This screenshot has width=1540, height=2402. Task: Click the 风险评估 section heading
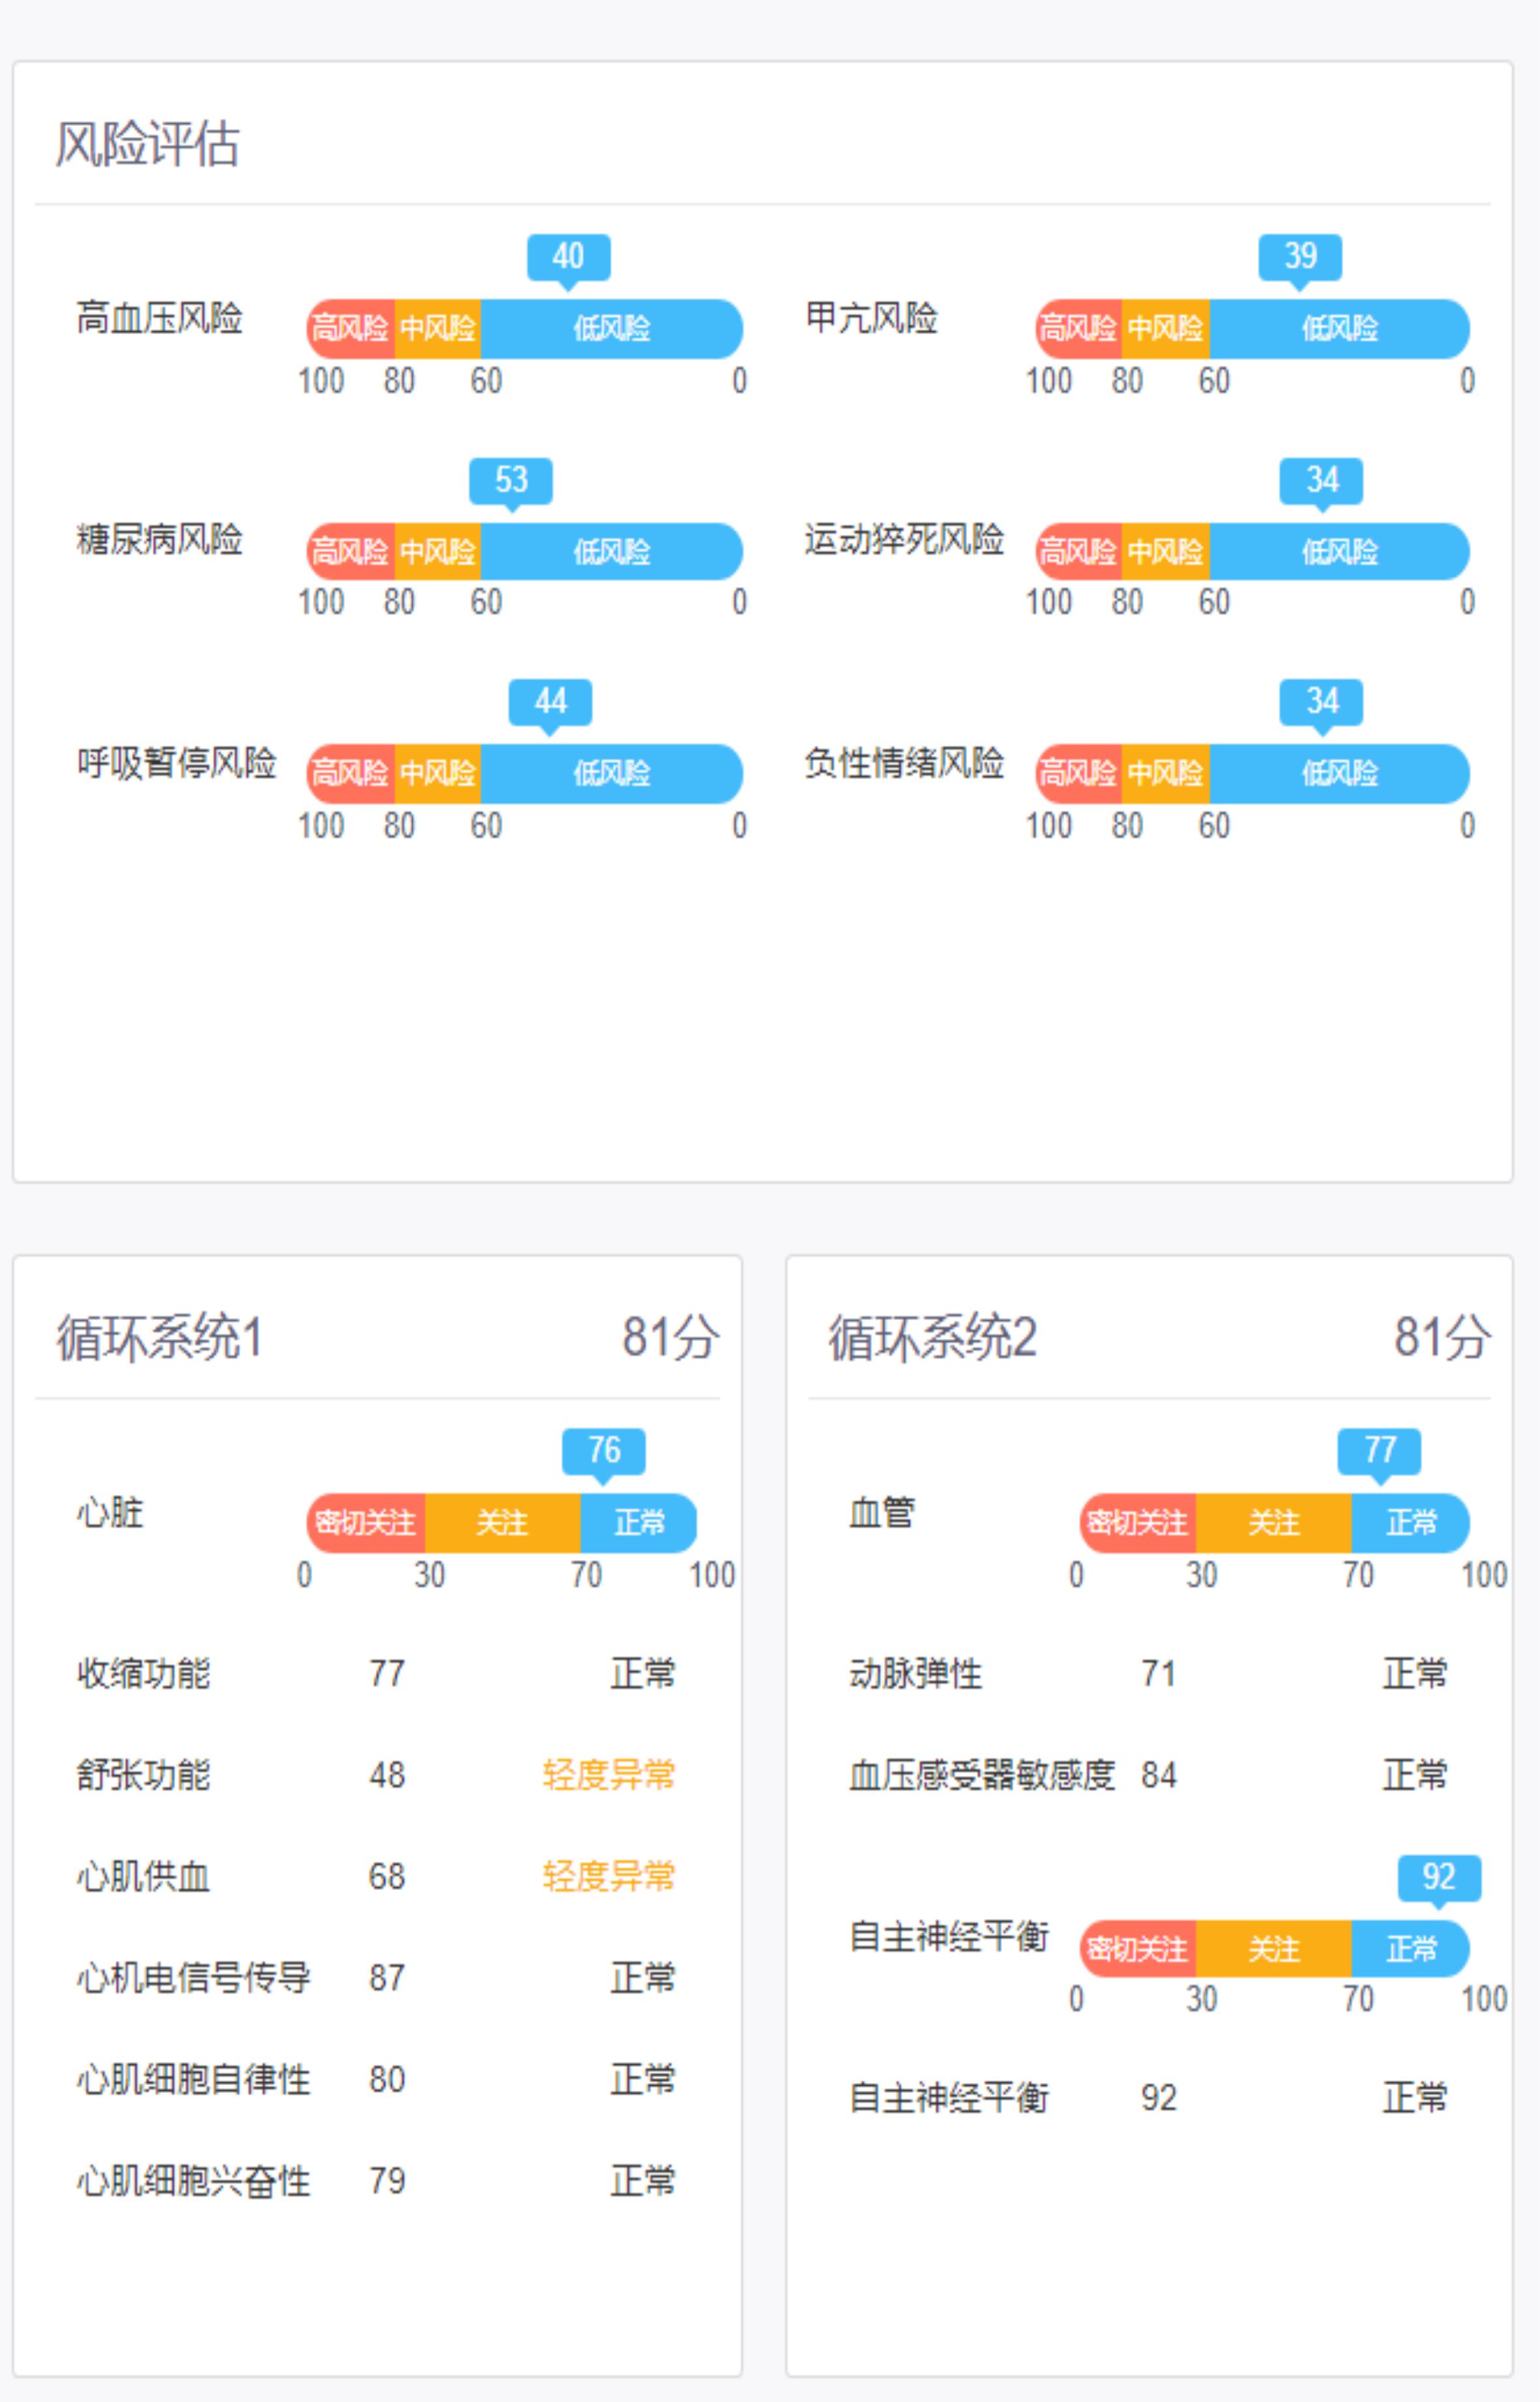tap(147, 144)
